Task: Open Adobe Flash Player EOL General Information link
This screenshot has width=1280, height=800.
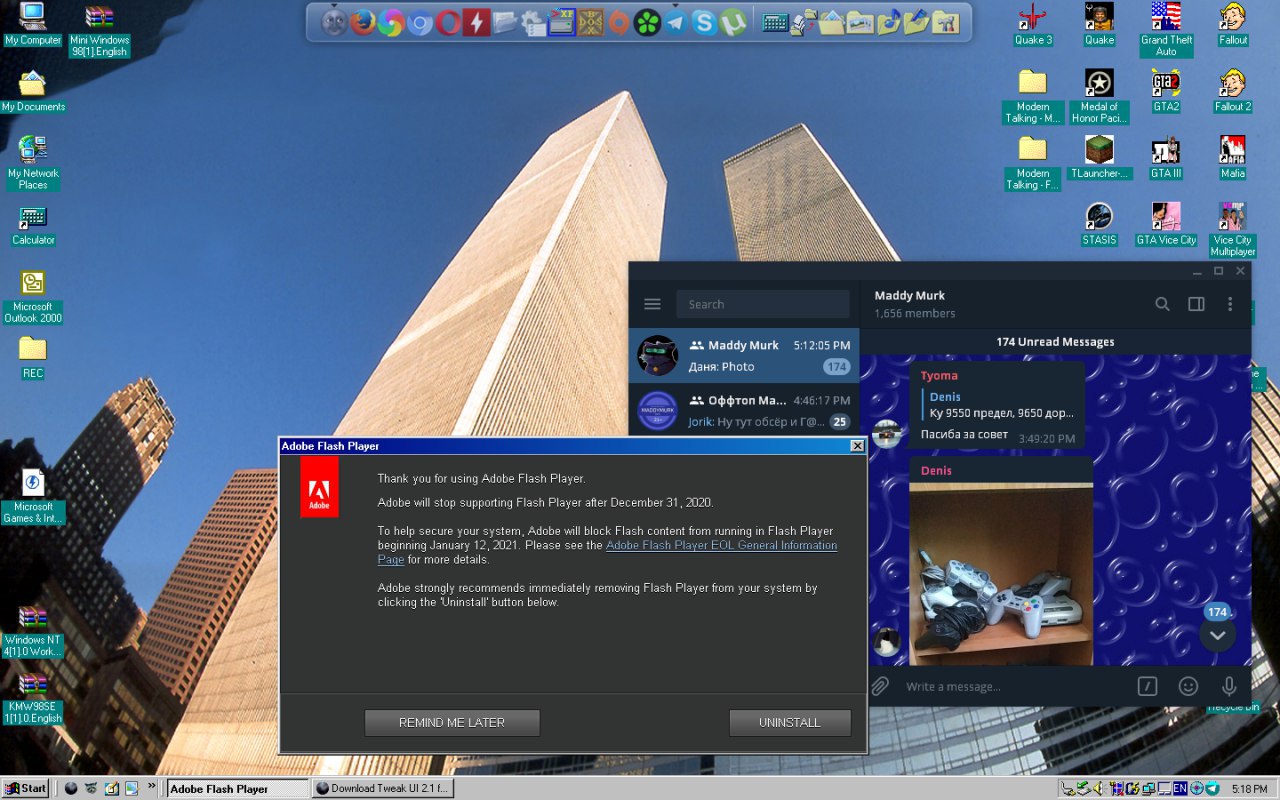Action: click(x=607, y=552)
